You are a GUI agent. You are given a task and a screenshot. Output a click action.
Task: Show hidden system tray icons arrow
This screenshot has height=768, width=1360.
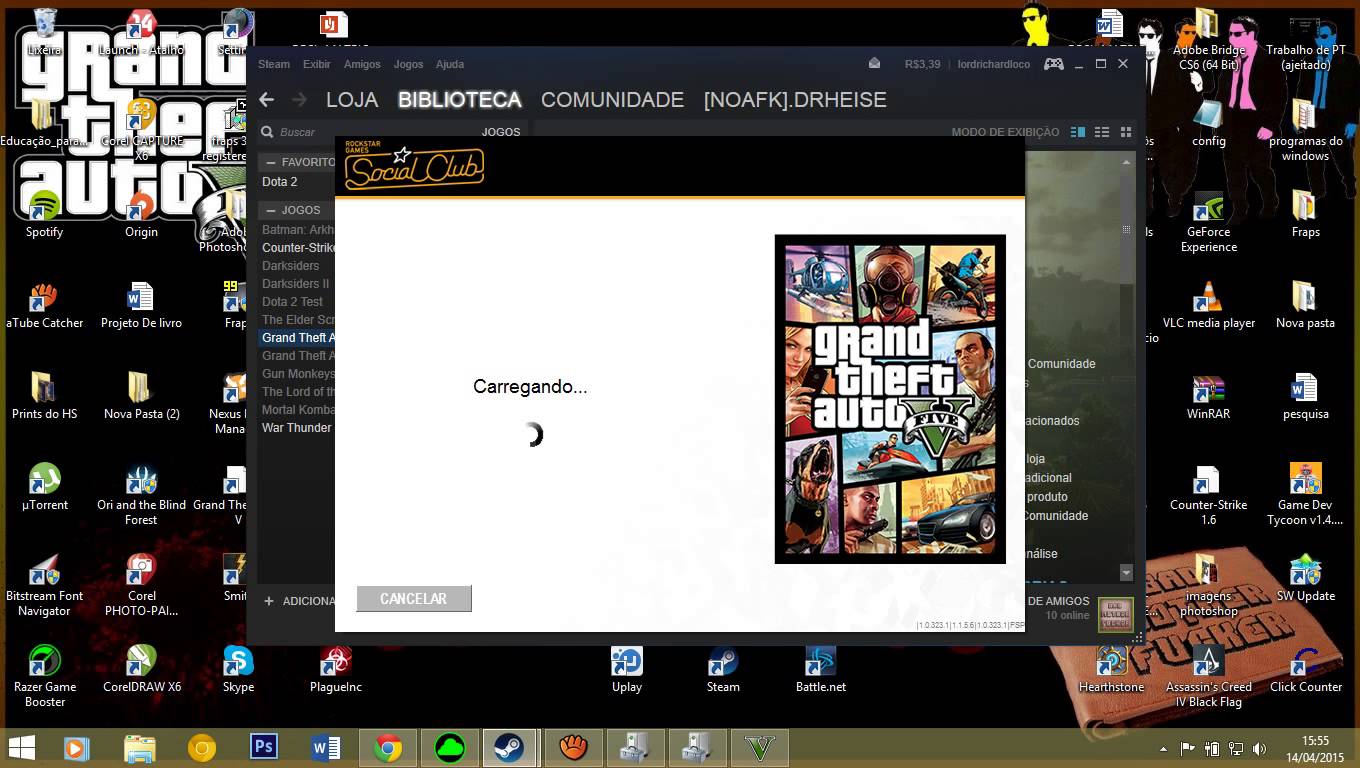pos(1163,749)
